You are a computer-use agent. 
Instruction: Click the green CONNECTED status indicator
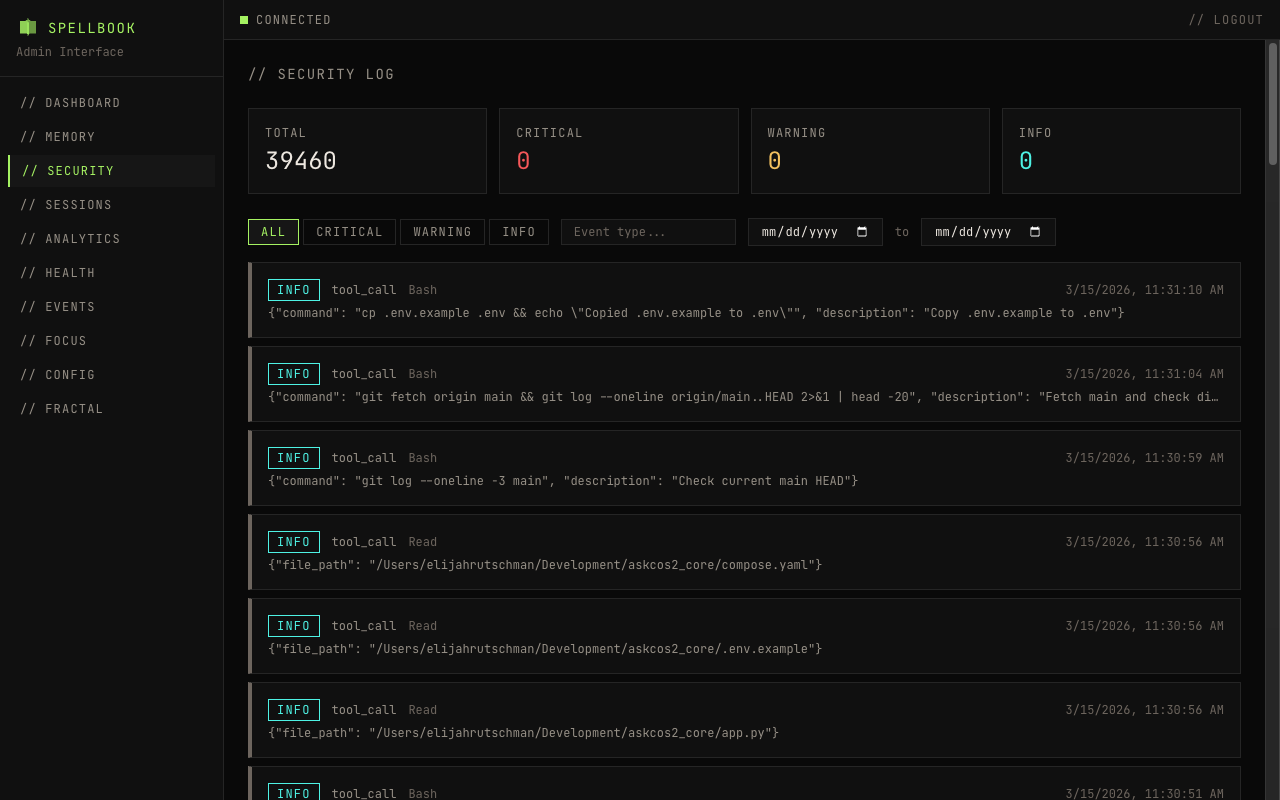click(243, 19)
